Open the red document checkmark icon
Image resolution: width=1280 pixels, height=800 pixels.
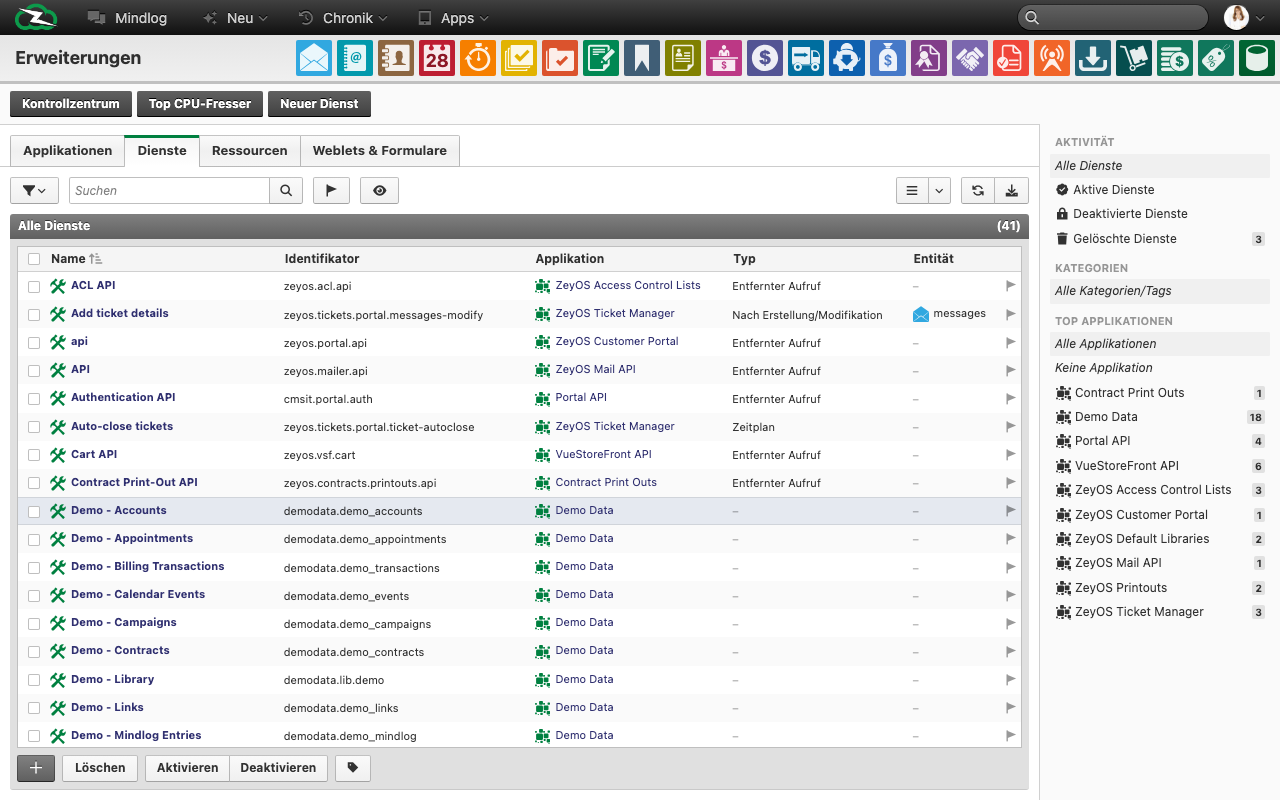(x=1011, y=58)
